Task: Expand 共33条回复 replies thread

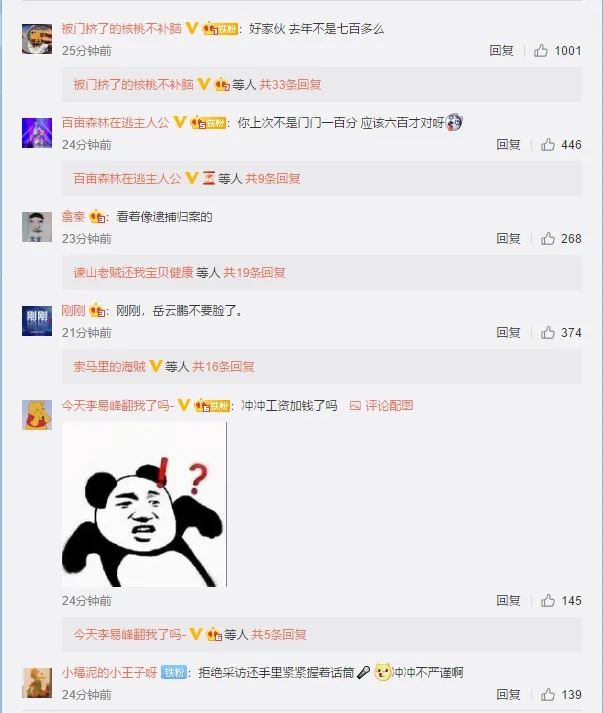Action: (x=290, y=85)
